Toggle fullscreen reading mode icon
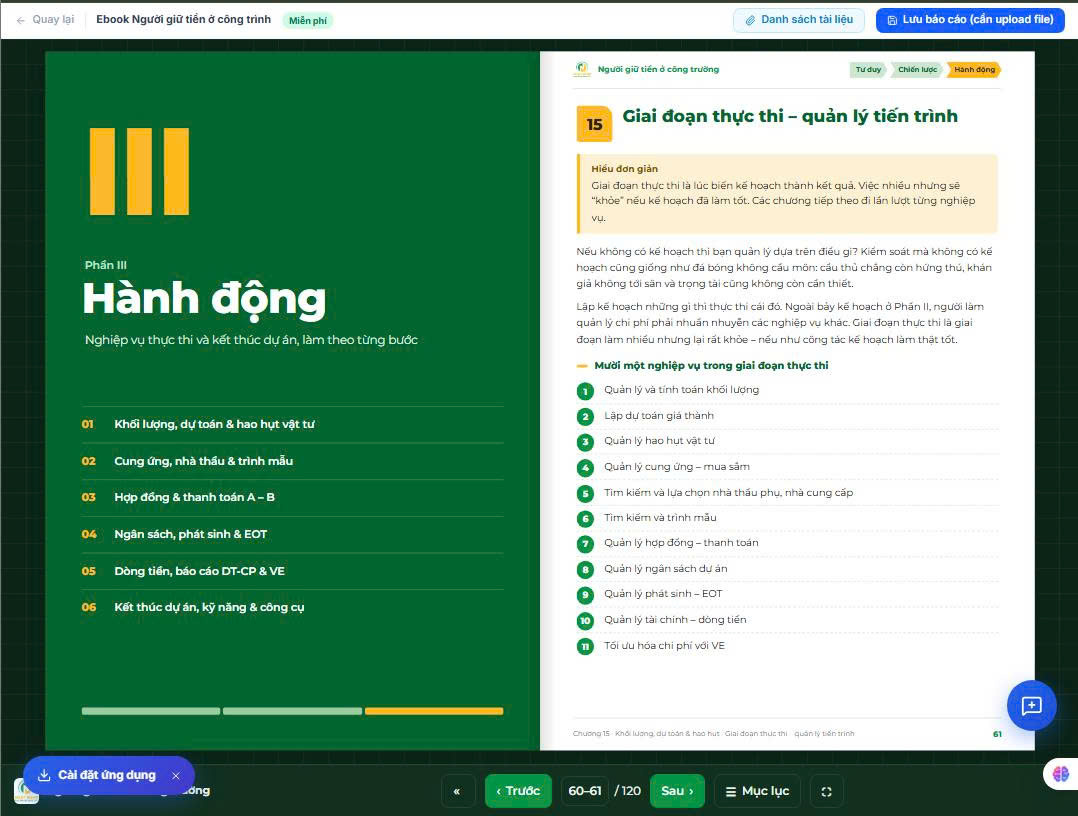The height and width of the screenshot is (816, 1078). click(826, 791)
